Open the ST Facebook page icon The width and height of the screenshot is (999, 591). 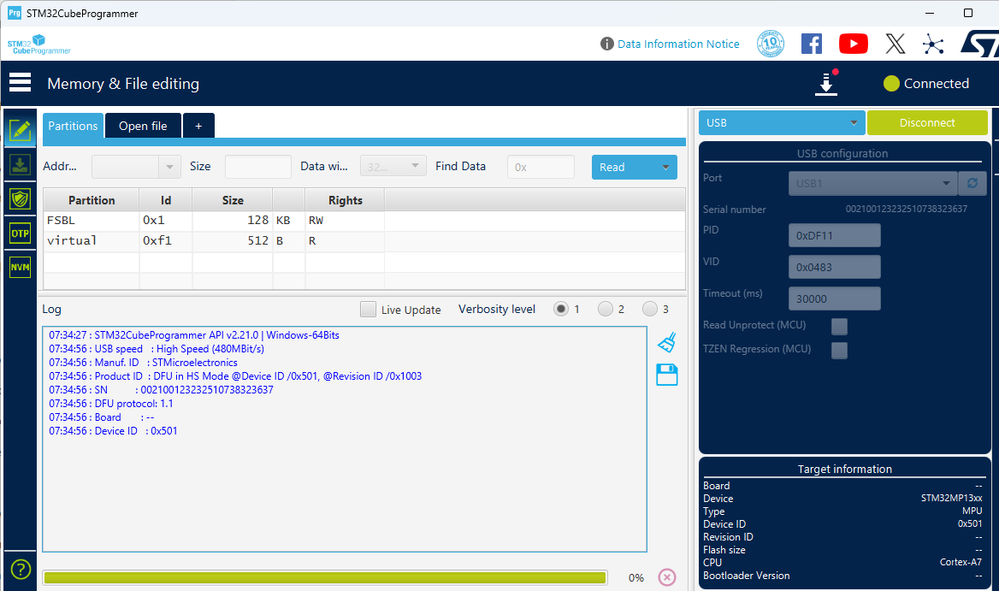(811, 44)
